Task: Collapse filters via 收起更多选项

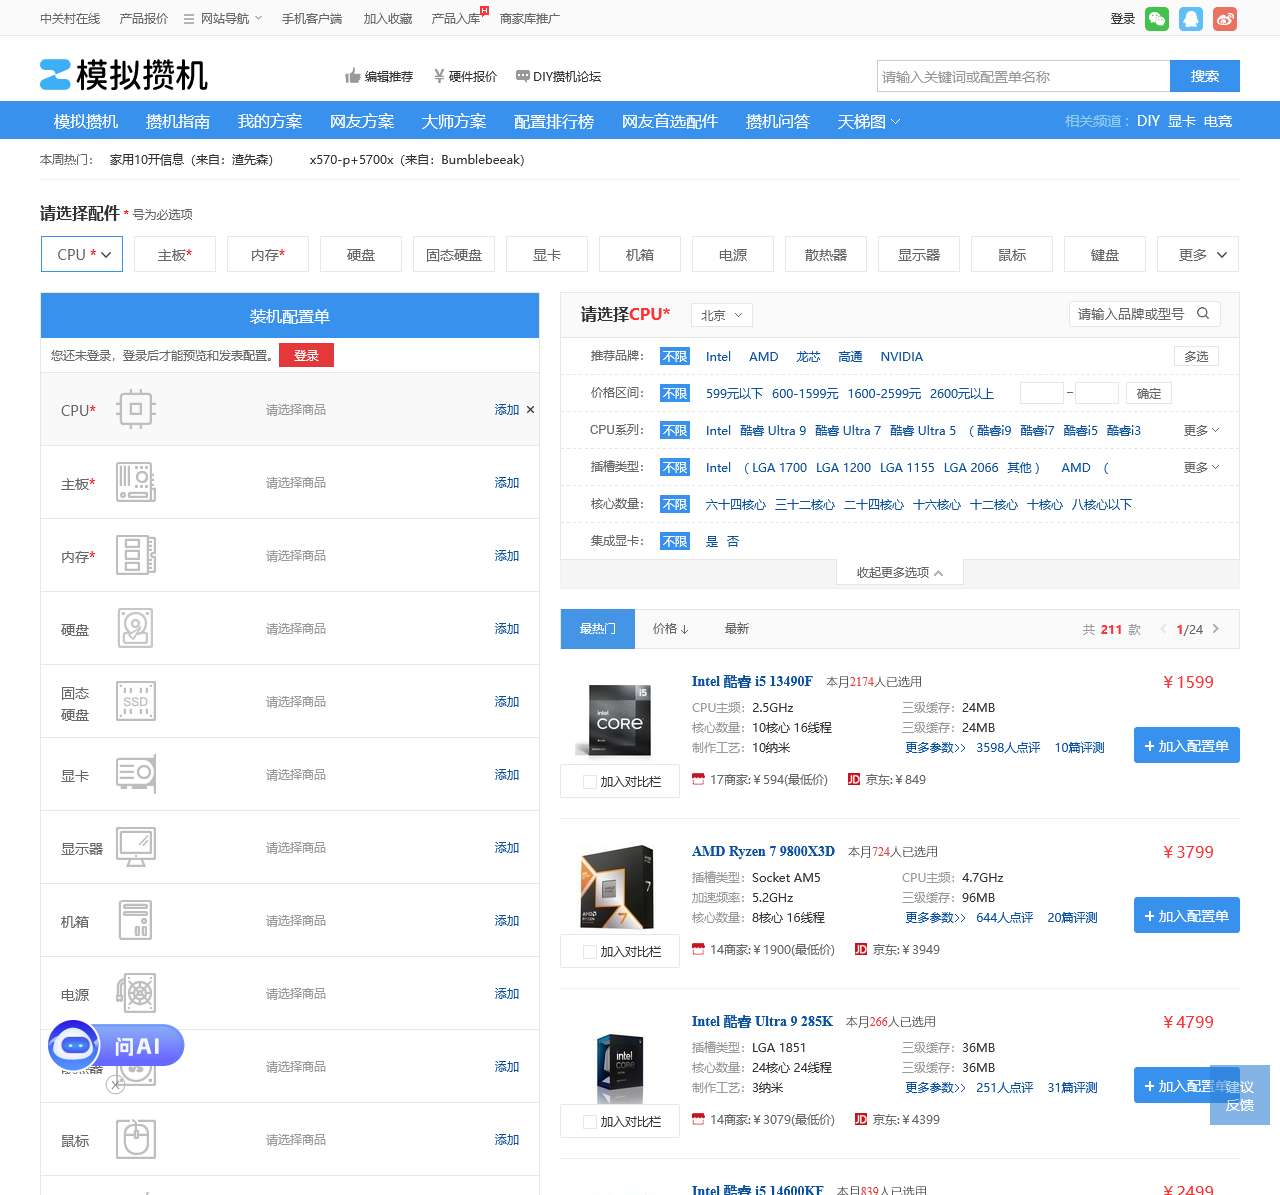Action: point(899,573)
